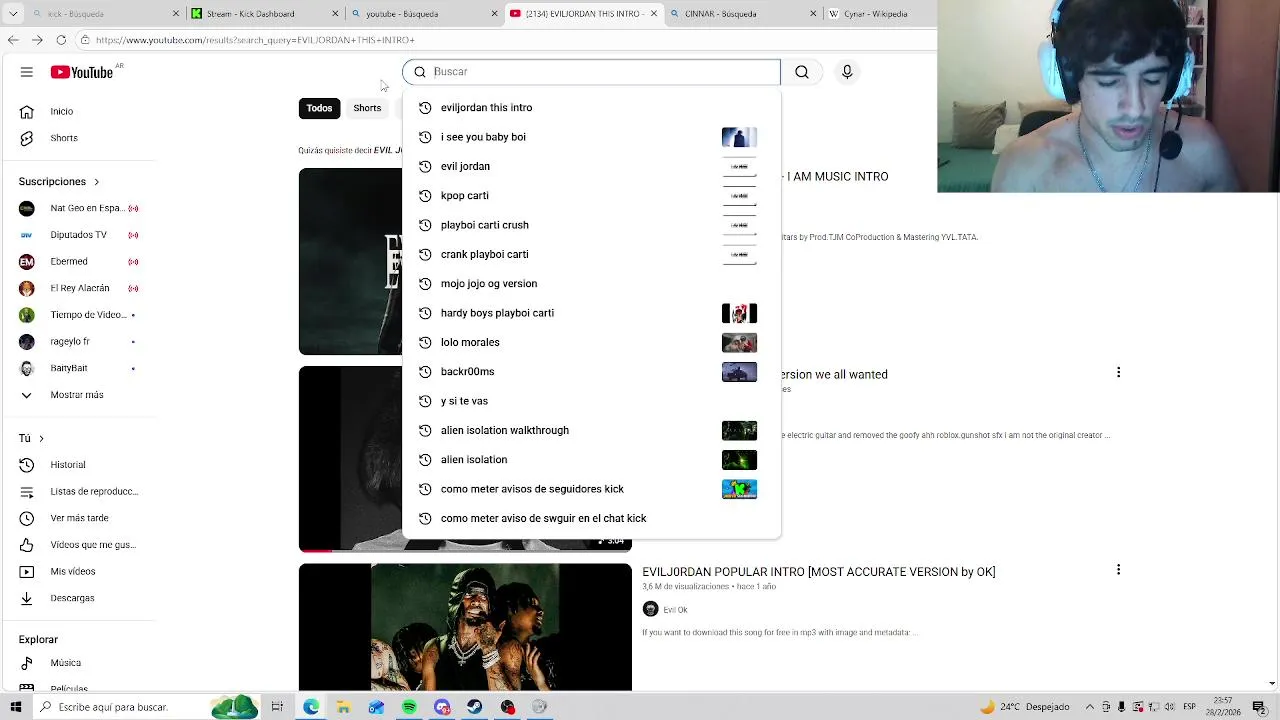This screenshot has width=1280, height=720.
Task: Open Tiempo de Videojuegos channel
Action: coord(78,315)
